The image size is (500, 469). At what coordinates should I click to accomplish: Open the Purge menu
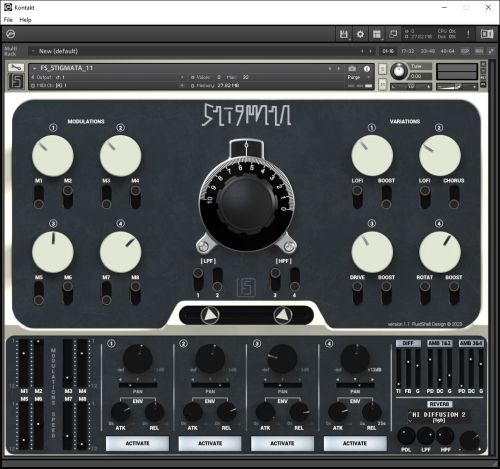[x=358, y=77]
